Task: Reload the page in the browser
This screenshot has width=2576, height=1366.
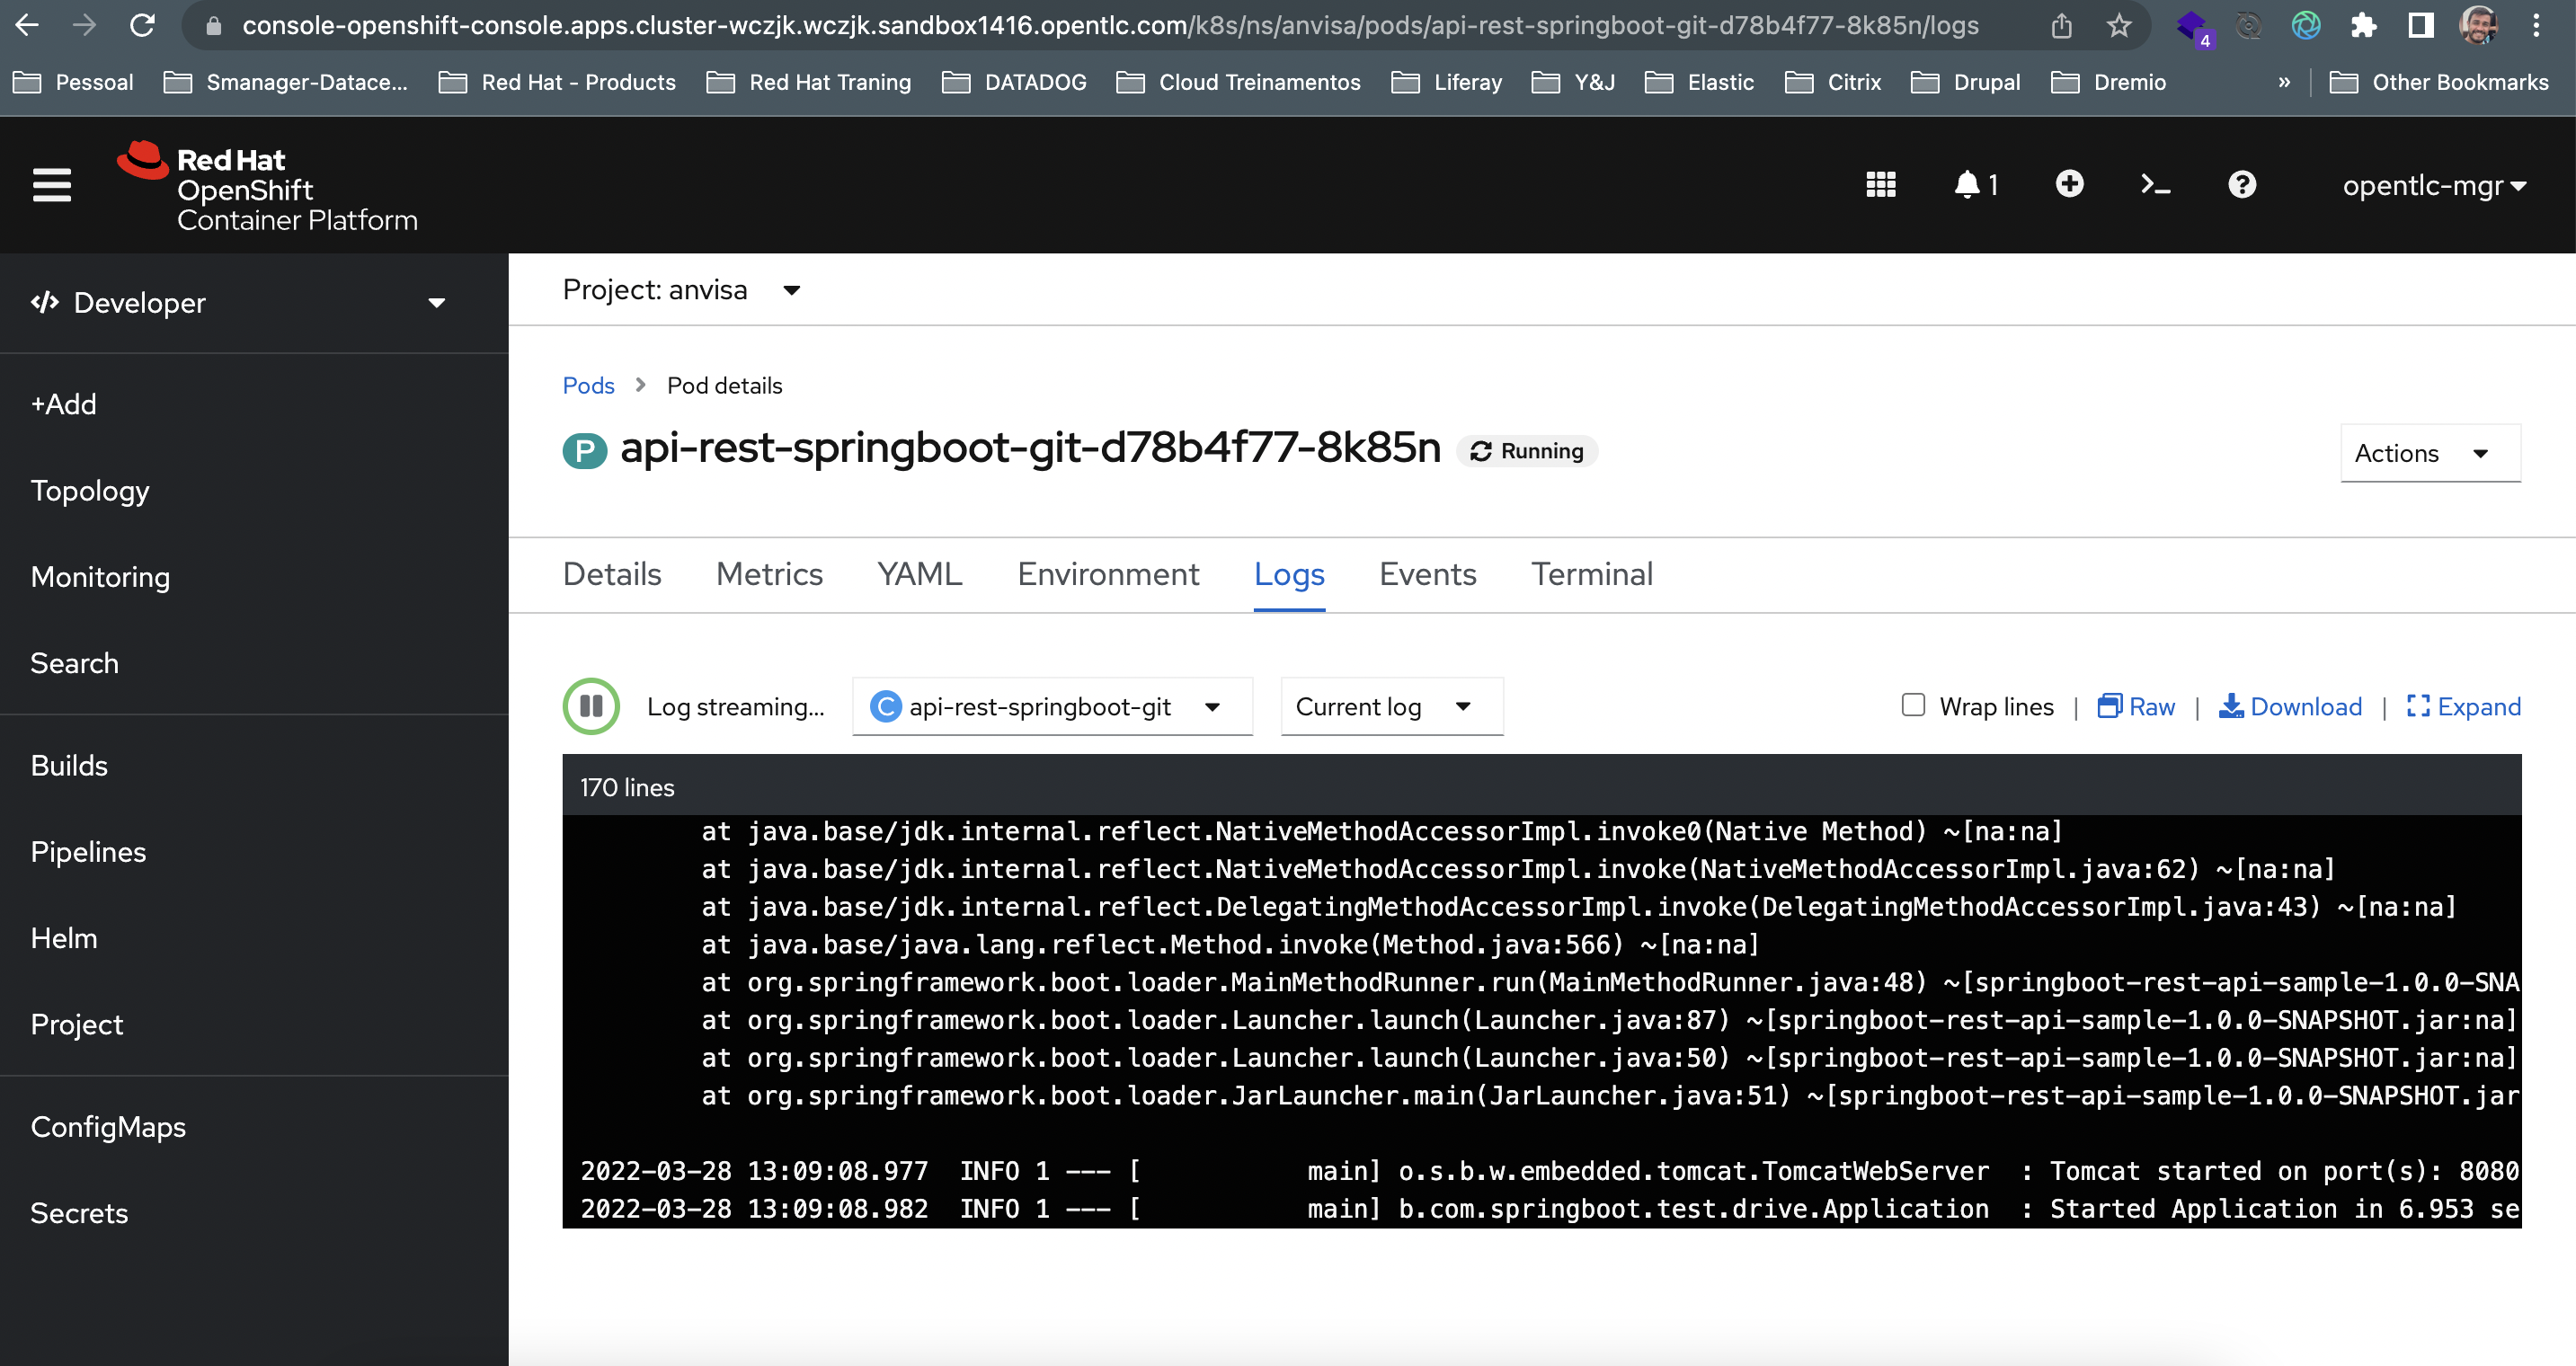Action: (143, 25)
